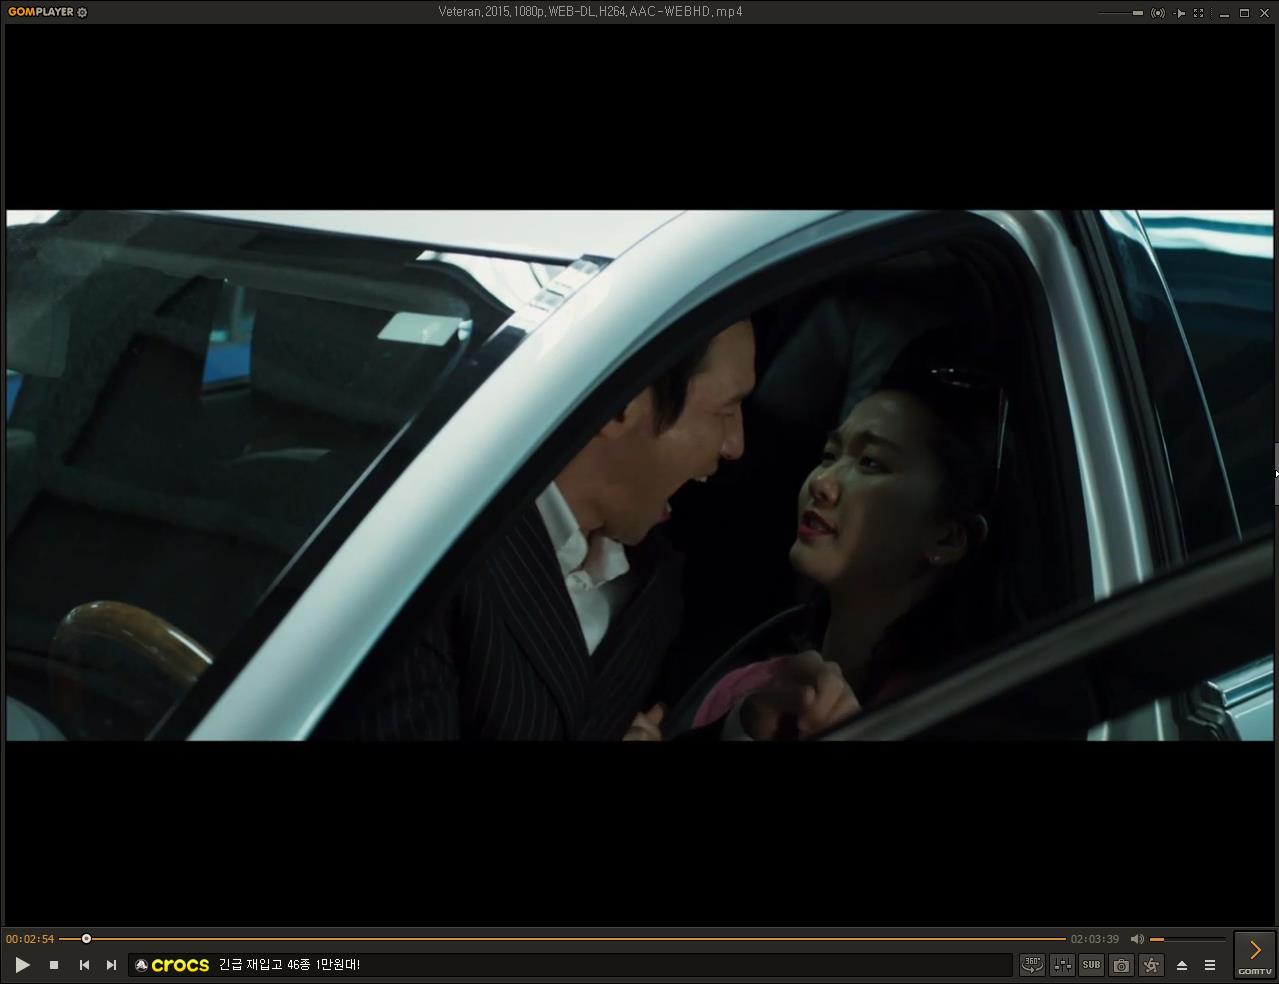Open the broadcast/cast icon in title bar
Screen dimensions: 1279x984
pyautogui.click(x=1158, y=13)
